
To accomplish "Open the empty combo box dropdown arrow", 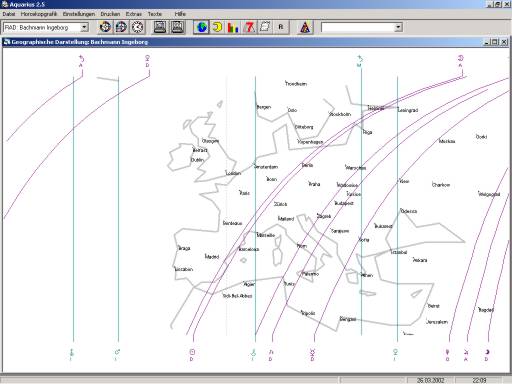I will 398,27.
